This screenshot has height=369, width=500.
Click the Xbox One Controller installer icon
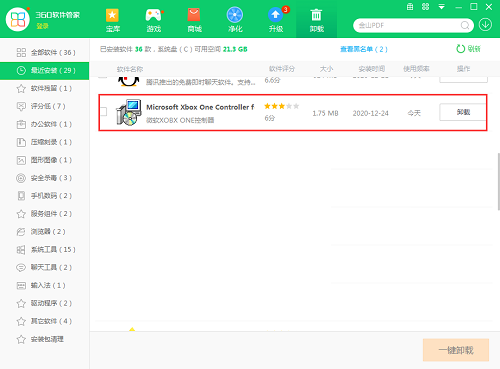(129, 112)
